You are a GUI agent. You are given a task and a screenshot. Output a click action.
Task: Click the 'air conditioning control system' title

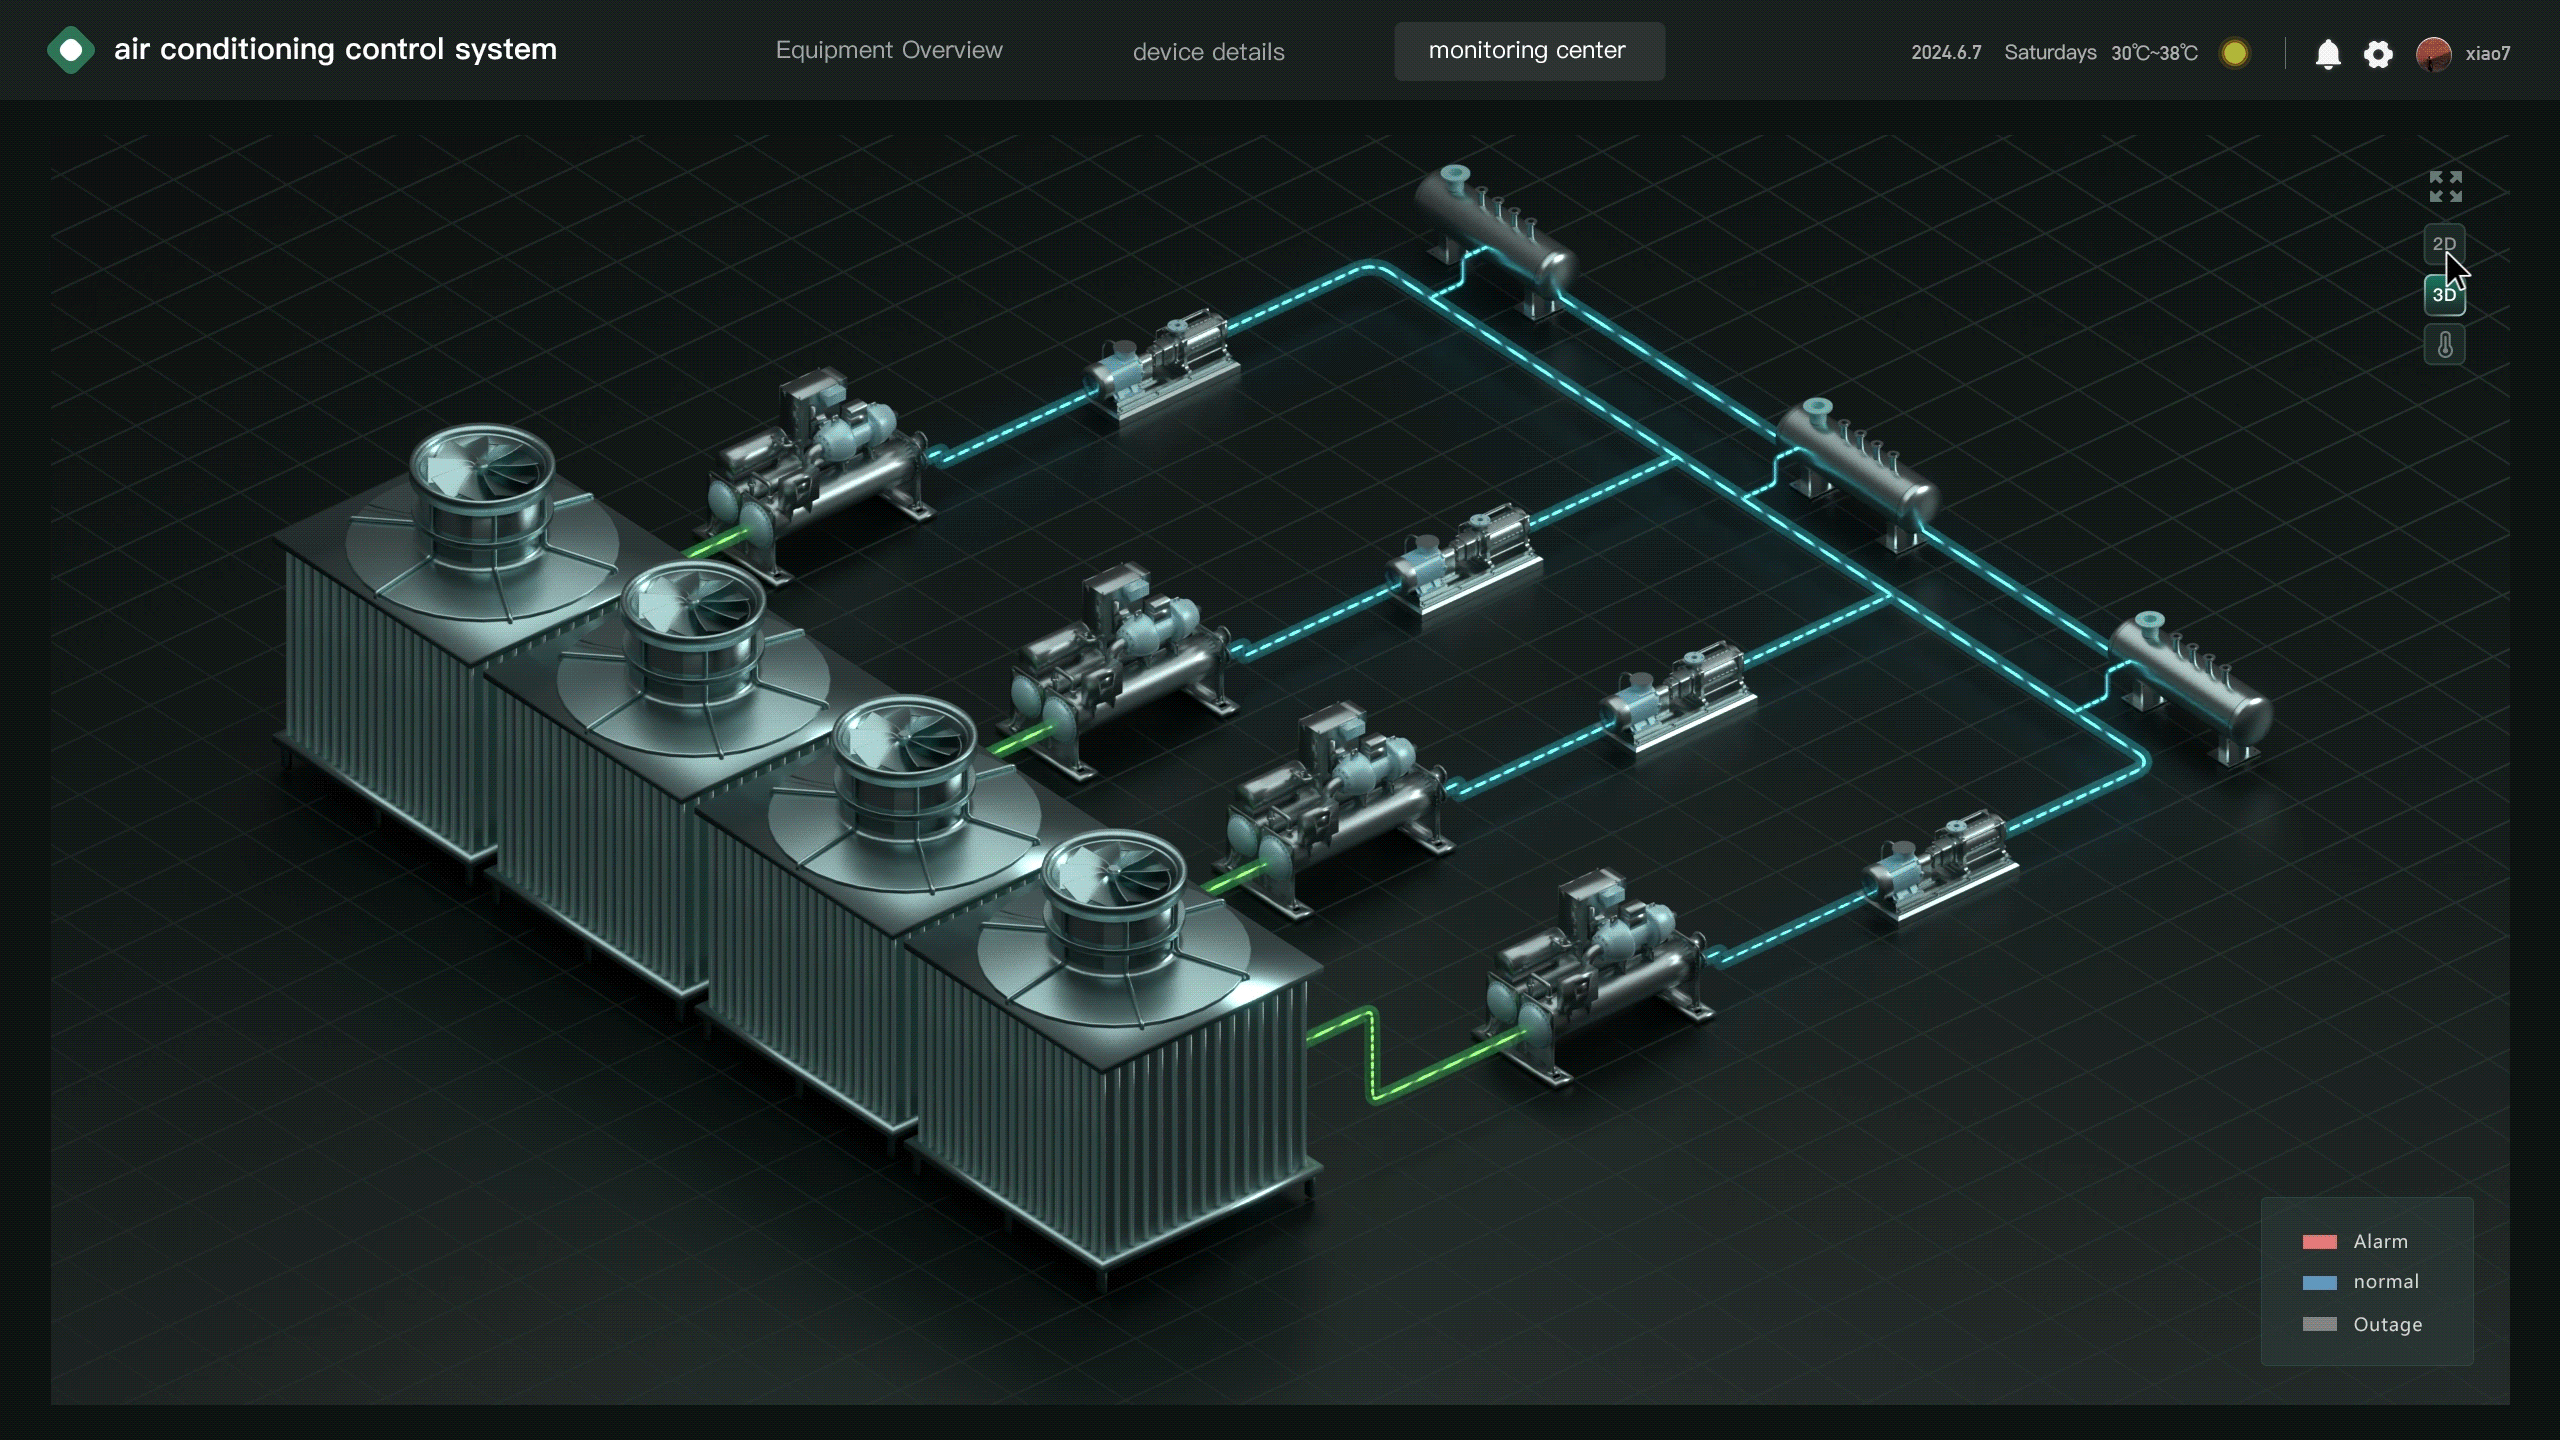click(335, 49)
